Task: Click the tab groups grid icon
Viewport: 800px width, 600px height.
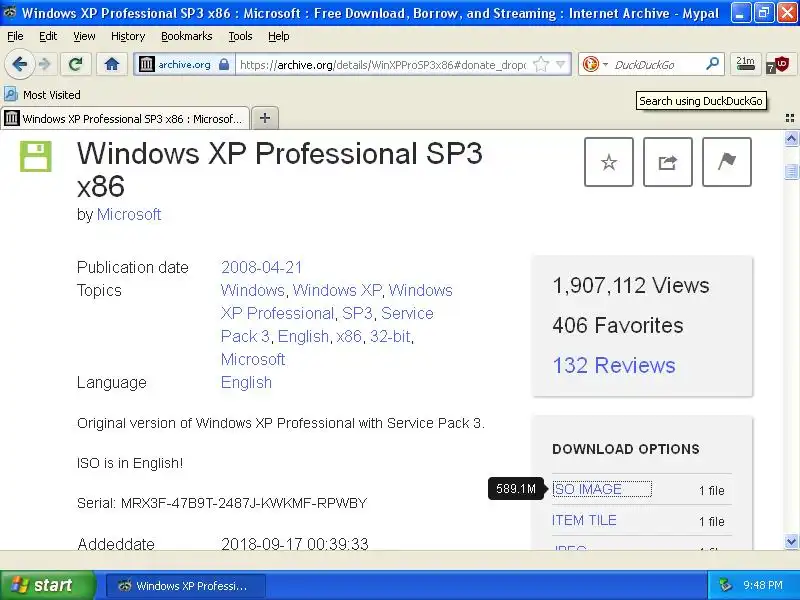Action: click(x=790, y=118)
